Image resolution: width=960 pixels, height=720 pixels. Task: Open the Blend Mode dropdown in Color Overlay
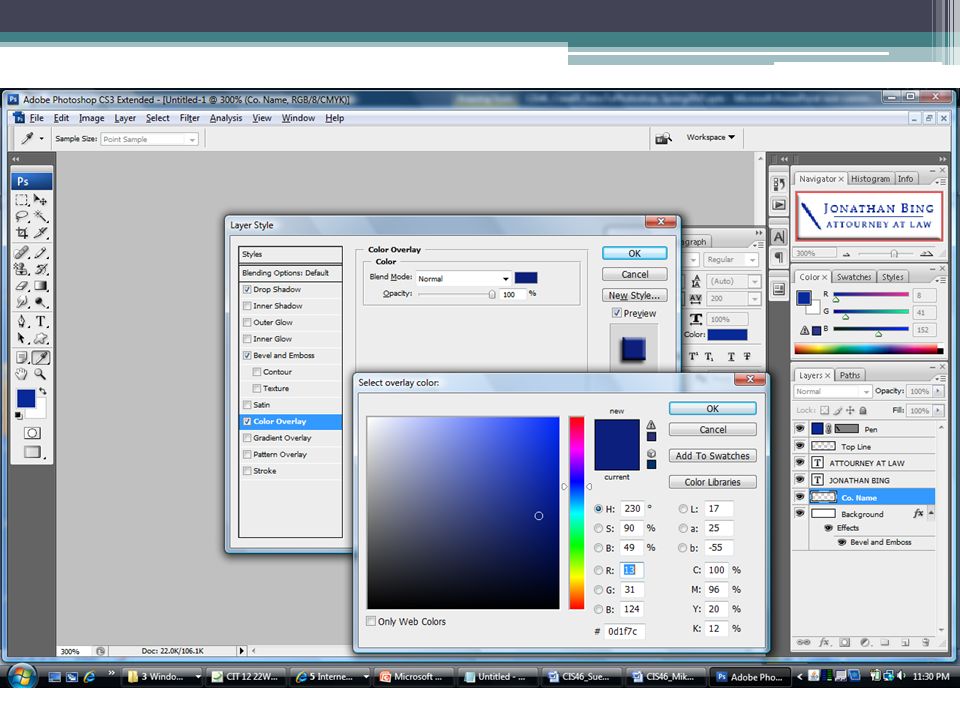pos(463,279)
